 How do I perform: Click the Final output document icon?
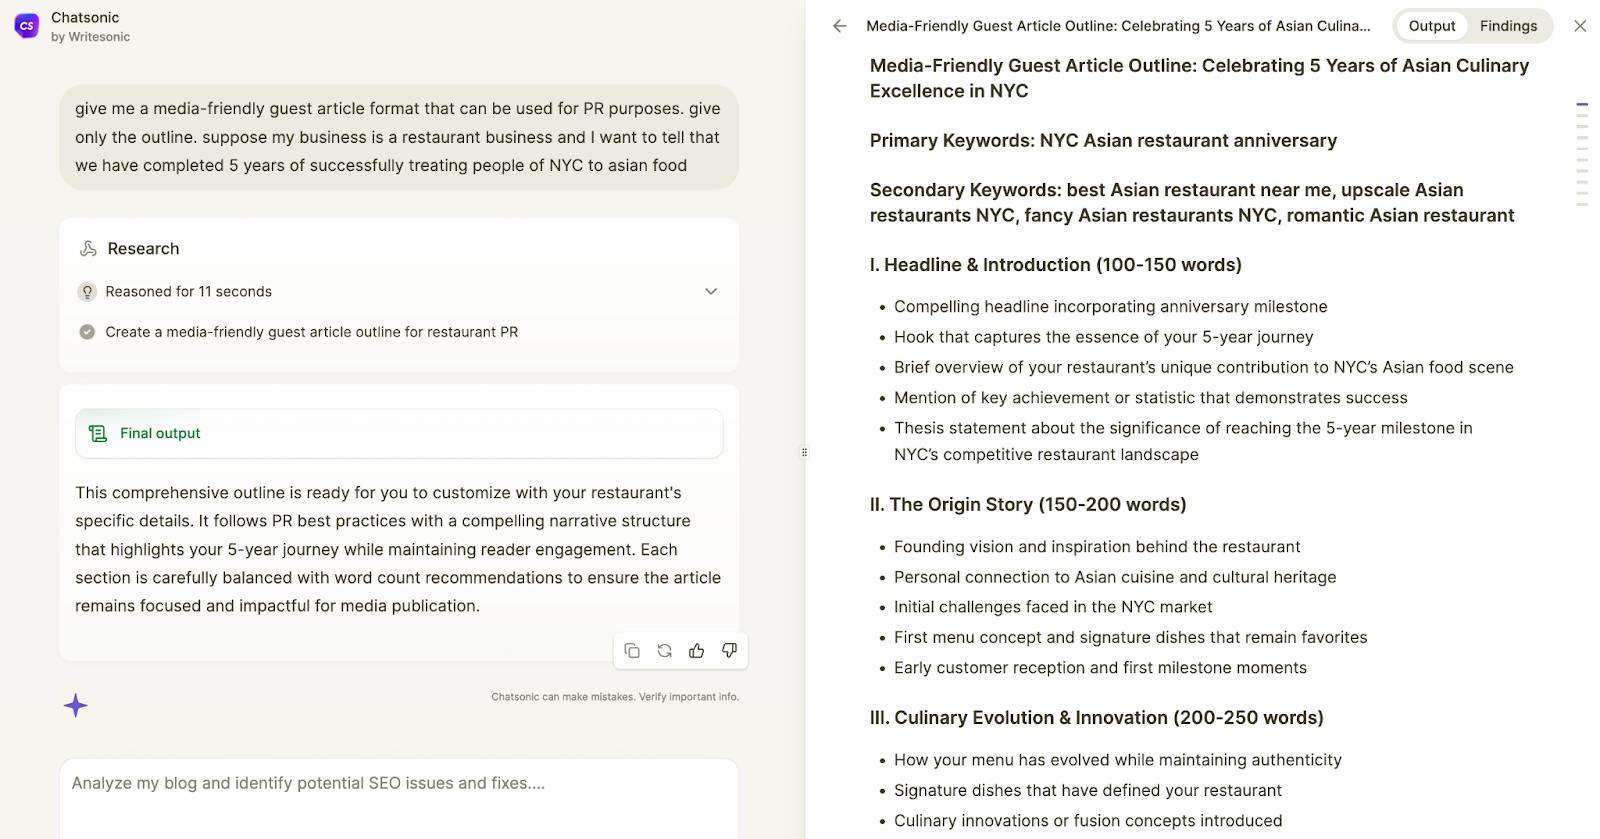[98, 433]
